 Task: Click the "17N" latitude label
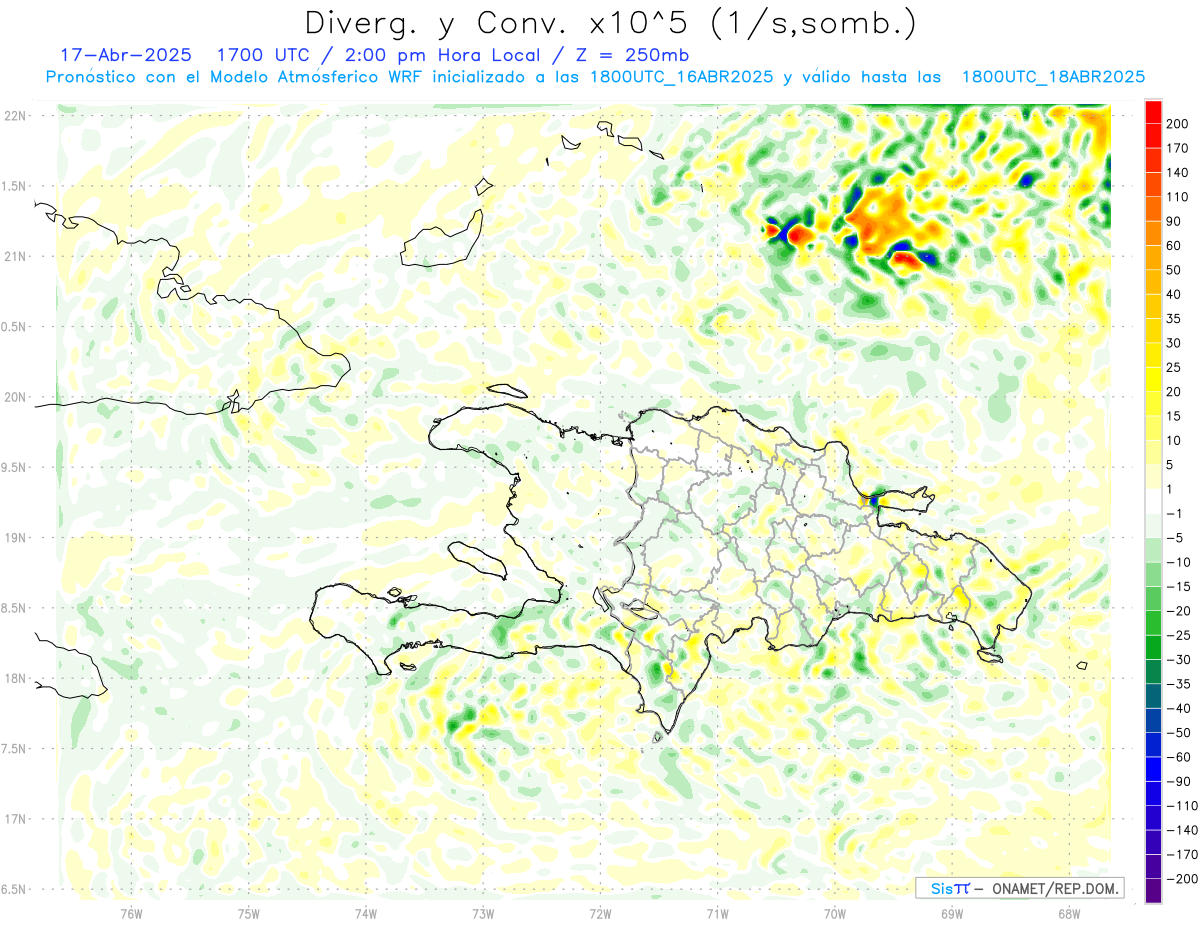(x=16, y=819)
